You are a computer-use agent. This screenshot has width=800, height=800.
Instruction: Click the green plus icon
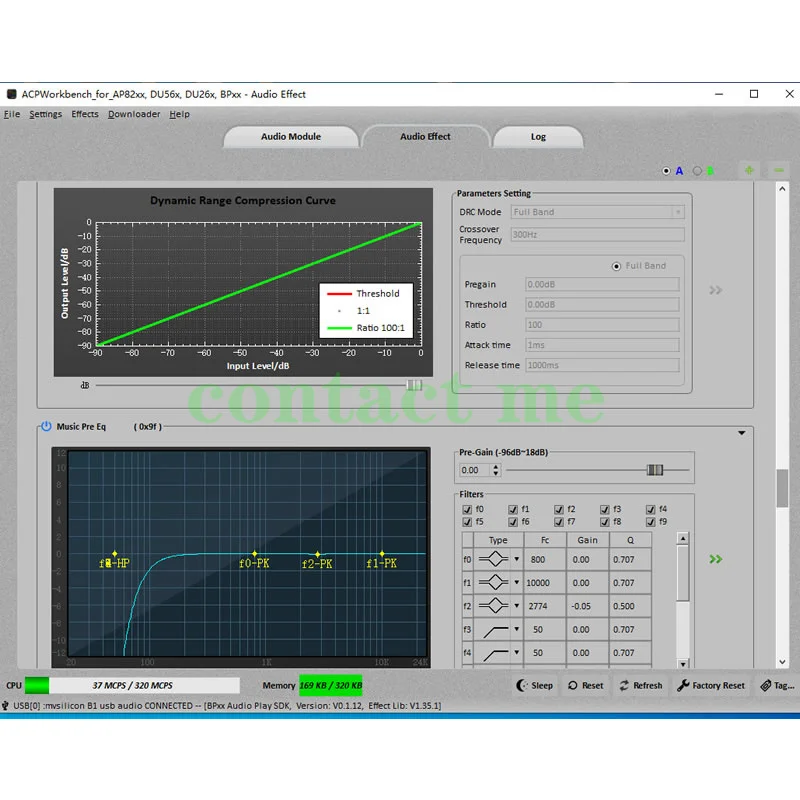[748, 170]
